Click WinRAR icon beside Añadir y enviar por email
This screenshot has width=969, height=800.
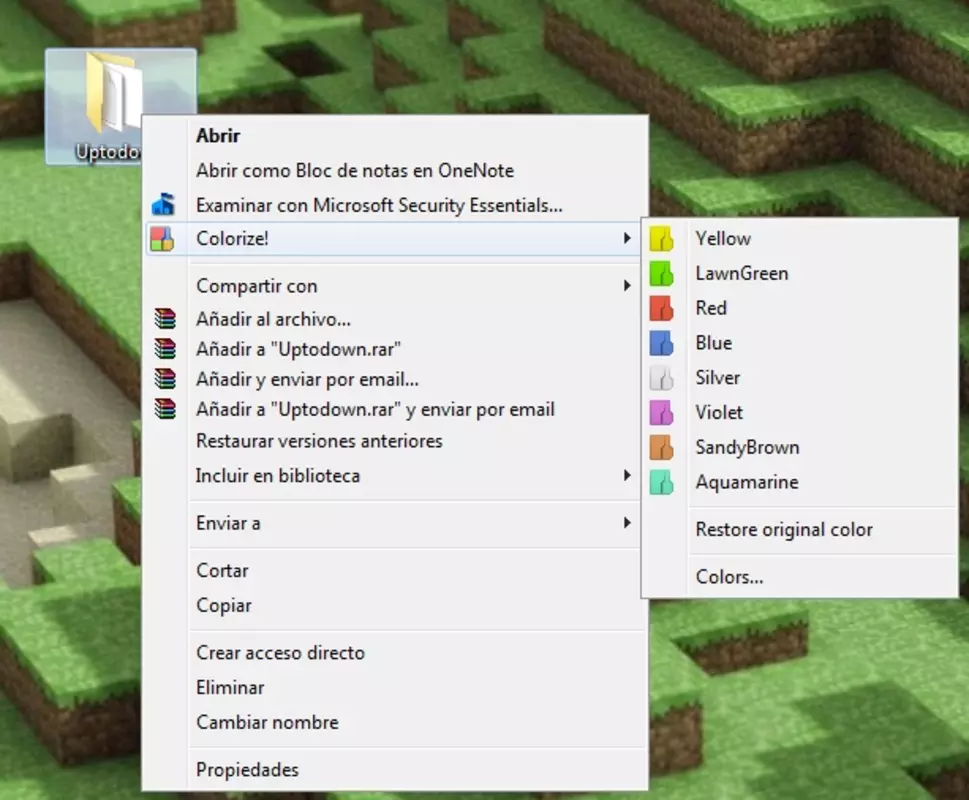(165, 379)
